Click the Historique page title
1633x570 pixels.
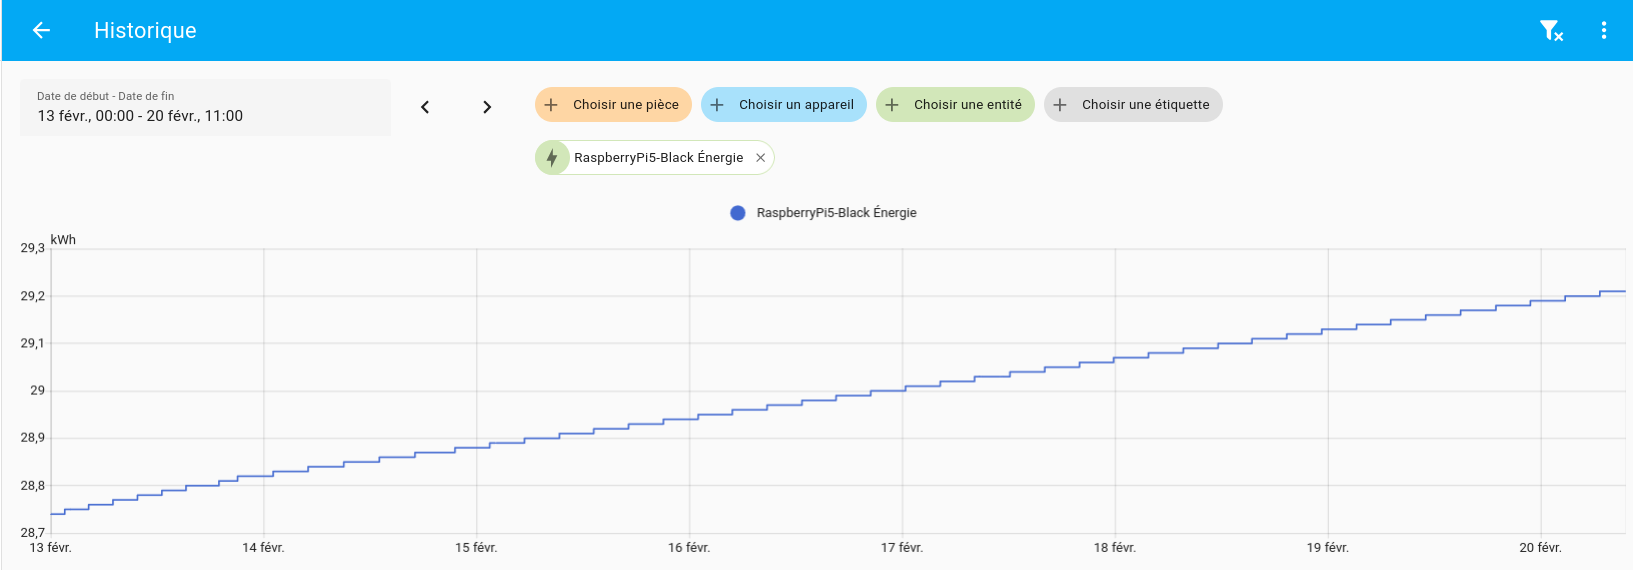(145, 31)
